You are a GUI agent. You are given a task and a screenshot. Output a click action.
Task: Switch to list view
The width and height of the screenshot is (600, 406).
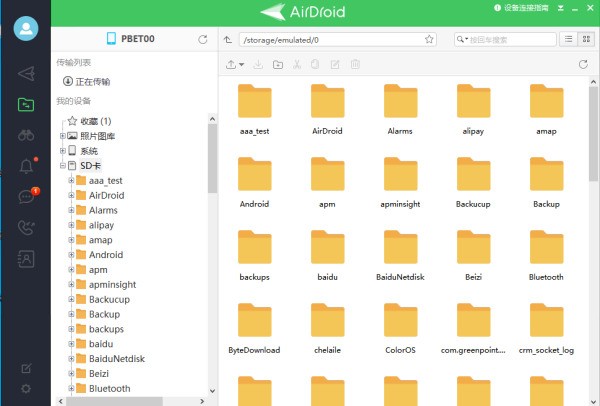pos(568,39)
